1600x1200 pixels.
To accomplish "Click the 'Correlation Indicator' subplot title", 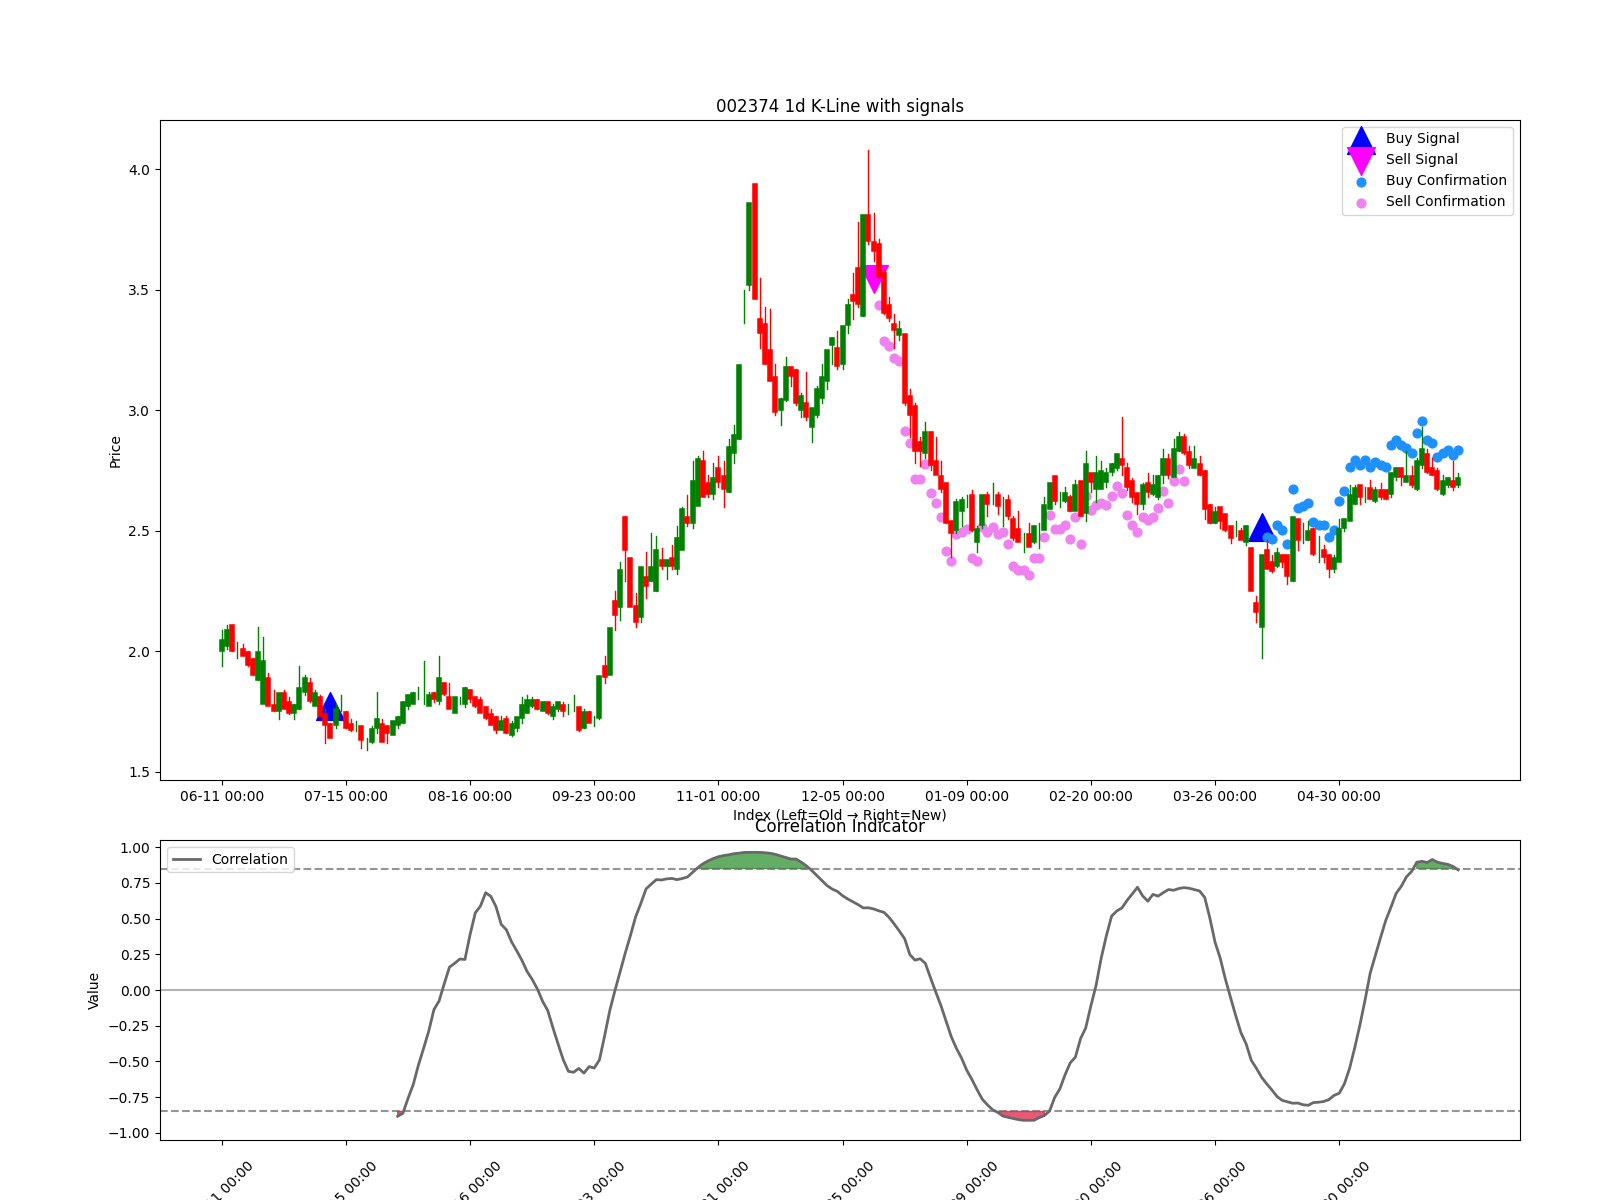I will pyautogui.click(x=840, y=827).
